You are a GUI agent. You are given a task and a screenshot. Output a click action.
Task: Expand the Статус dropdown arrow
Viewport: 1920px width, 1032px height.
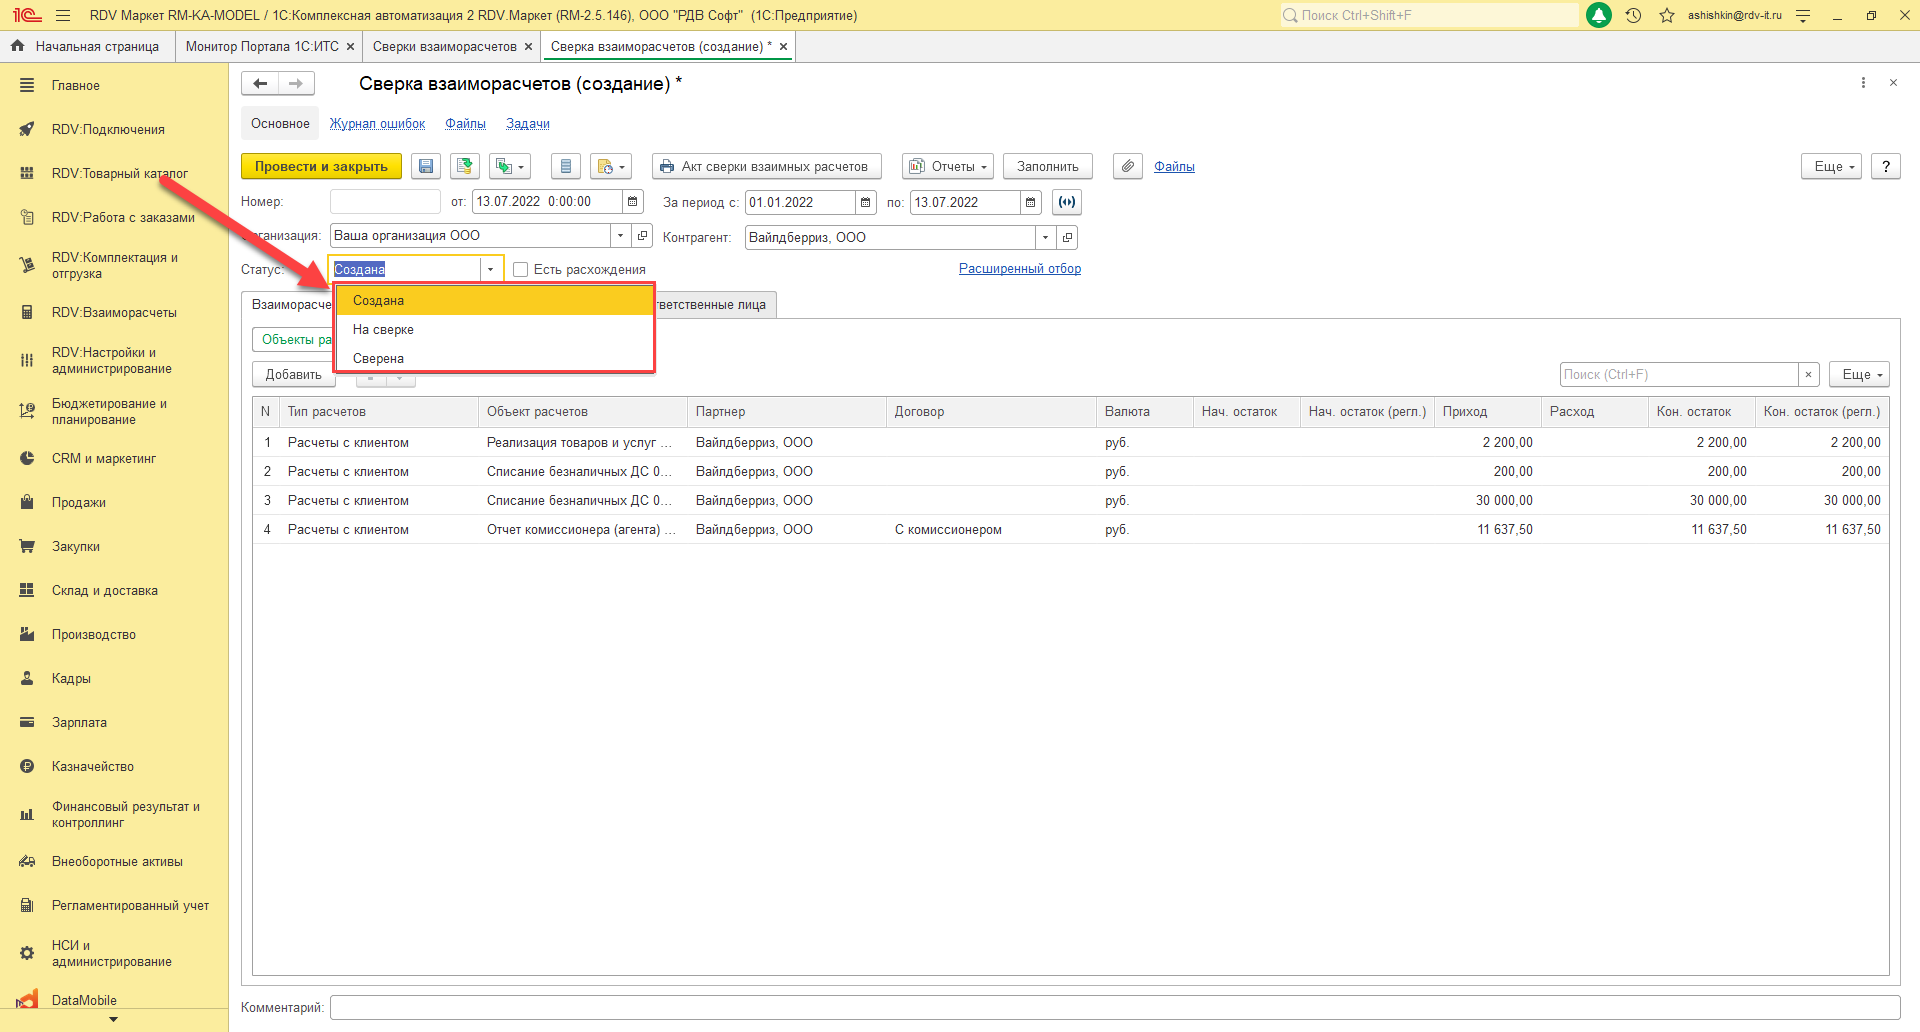coord(490,270)
